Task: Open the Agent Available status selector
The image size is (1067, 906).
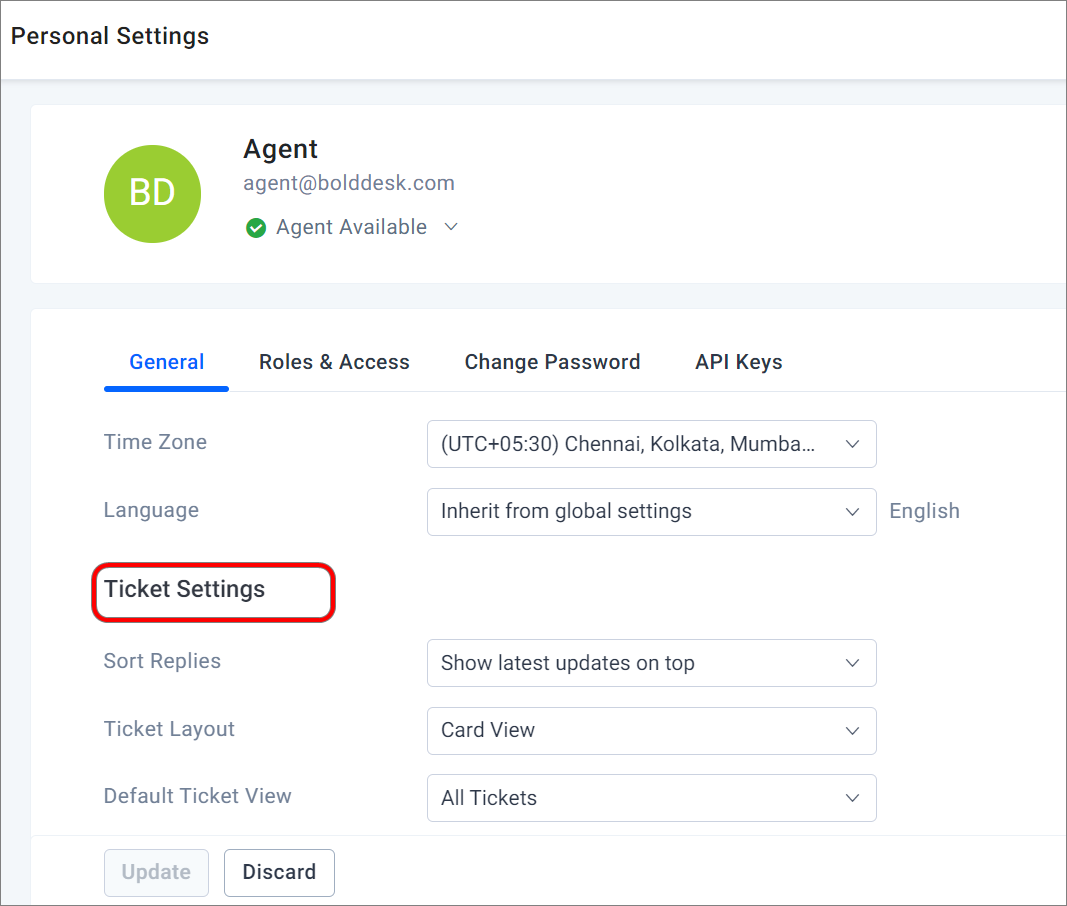Action: click(352, 227)
